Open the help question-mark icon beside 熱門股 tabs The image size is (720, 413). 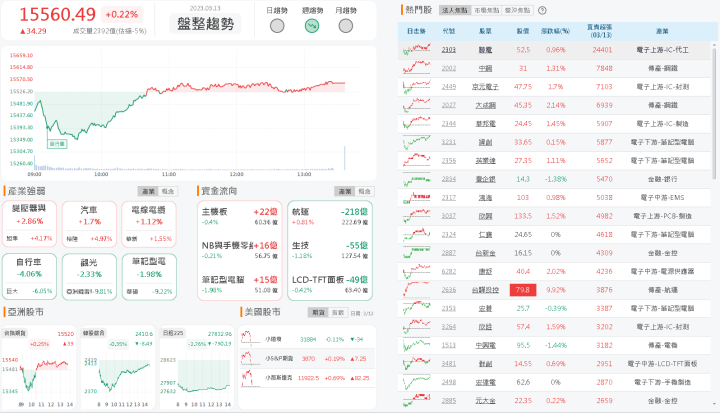[x=542, y=10]
